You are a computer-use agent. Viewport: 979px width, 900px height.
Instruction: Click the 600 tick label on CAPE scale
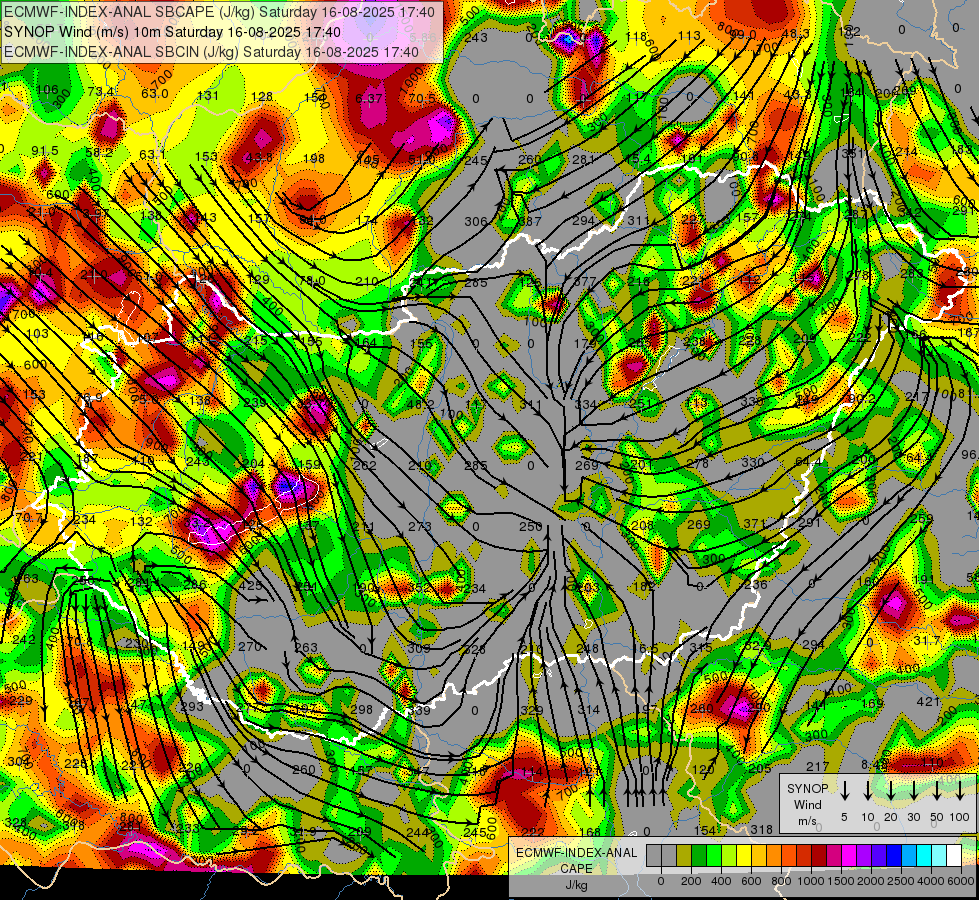pyautogui.click(x=751, y=881)
